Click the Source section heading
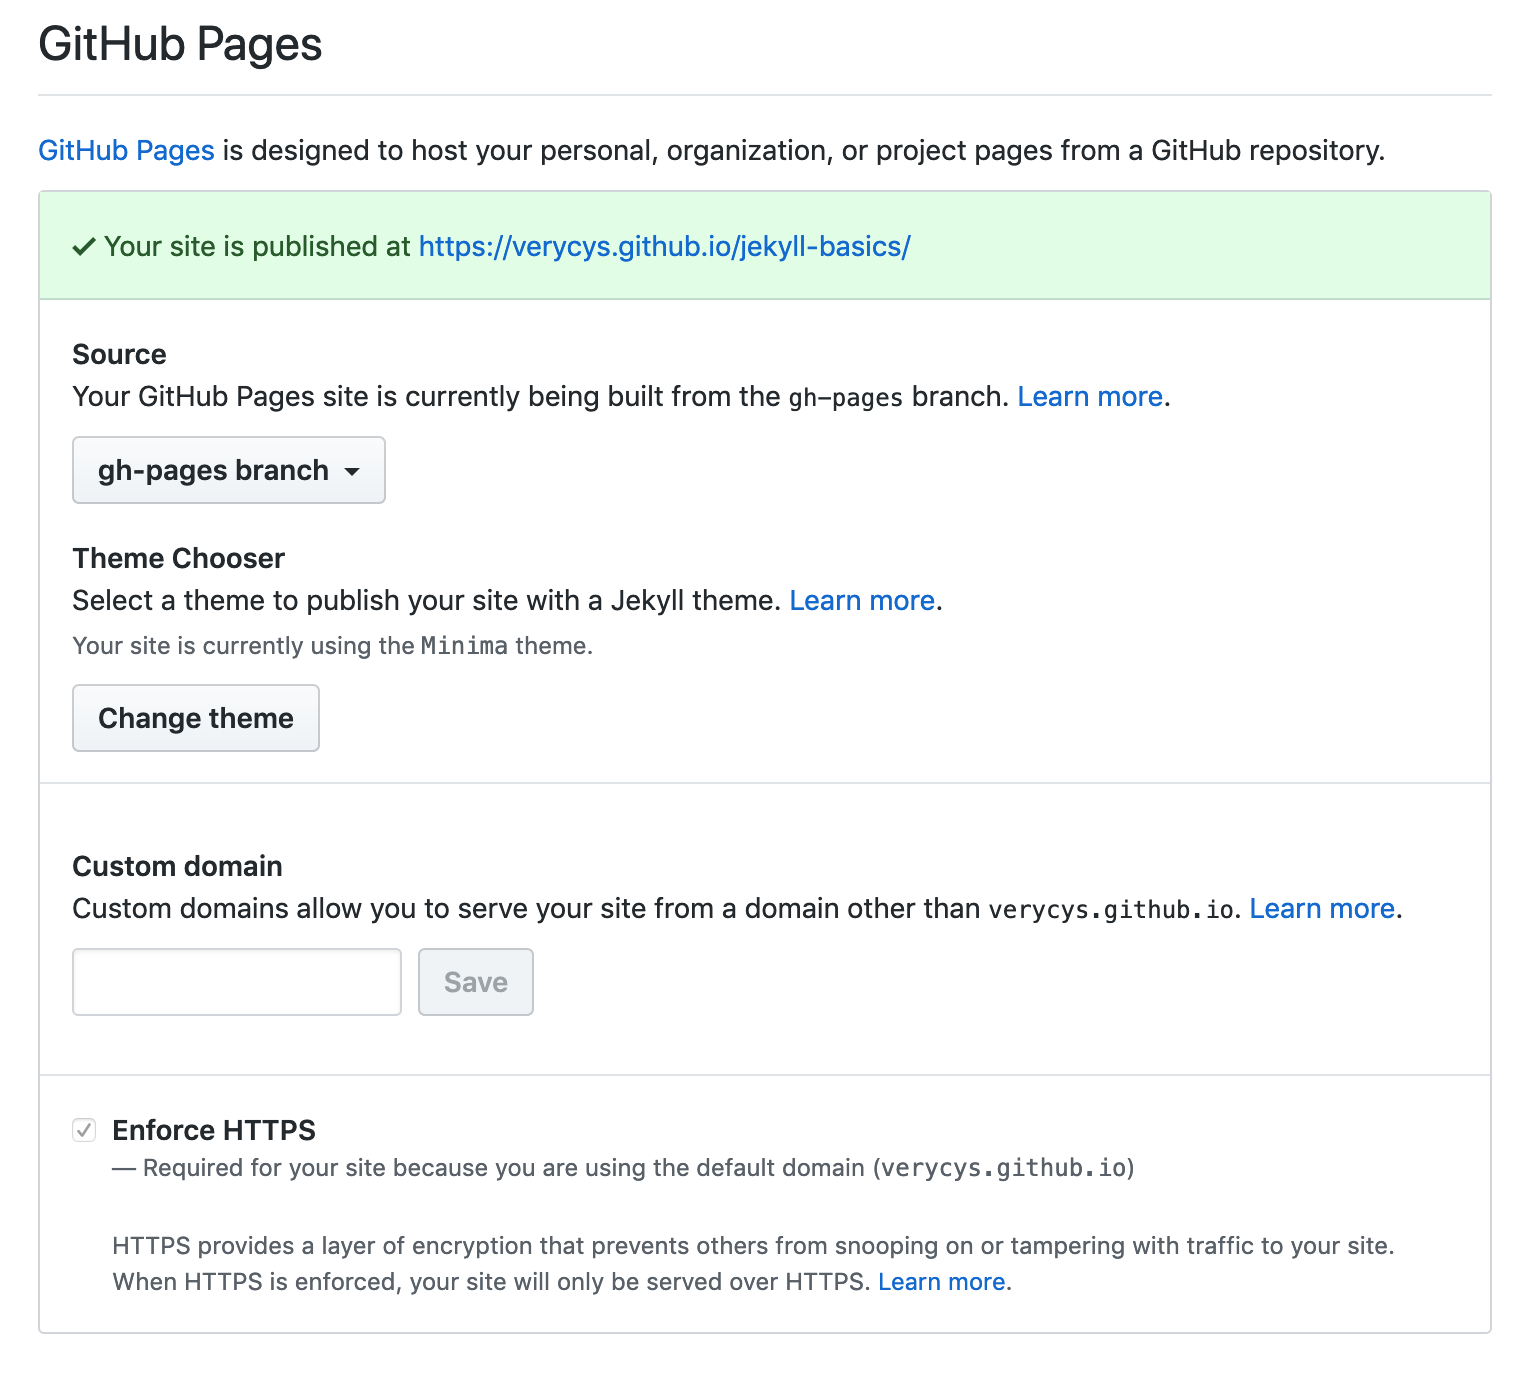This screenshot has width=1516, height=1374. pos(119,354)
